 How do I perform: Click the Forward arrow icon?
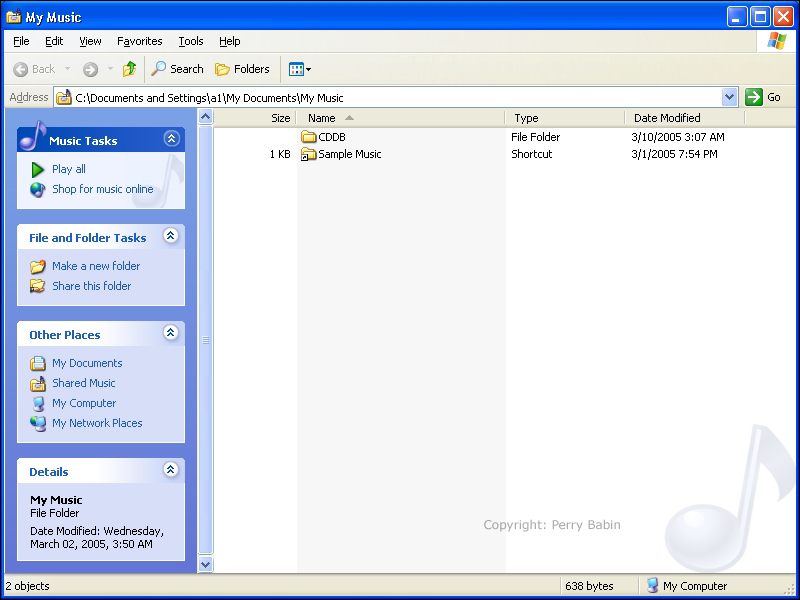click(90, 69)
